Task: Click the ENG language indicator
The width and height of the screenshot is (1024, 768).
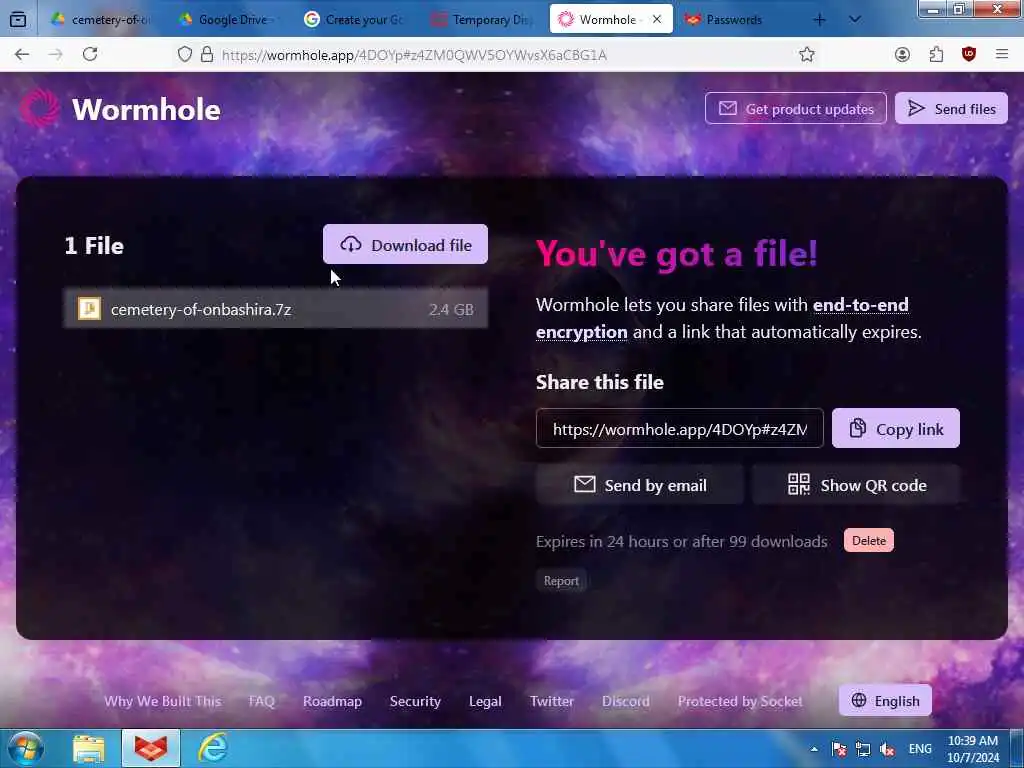Action: (x=920, y=749)
